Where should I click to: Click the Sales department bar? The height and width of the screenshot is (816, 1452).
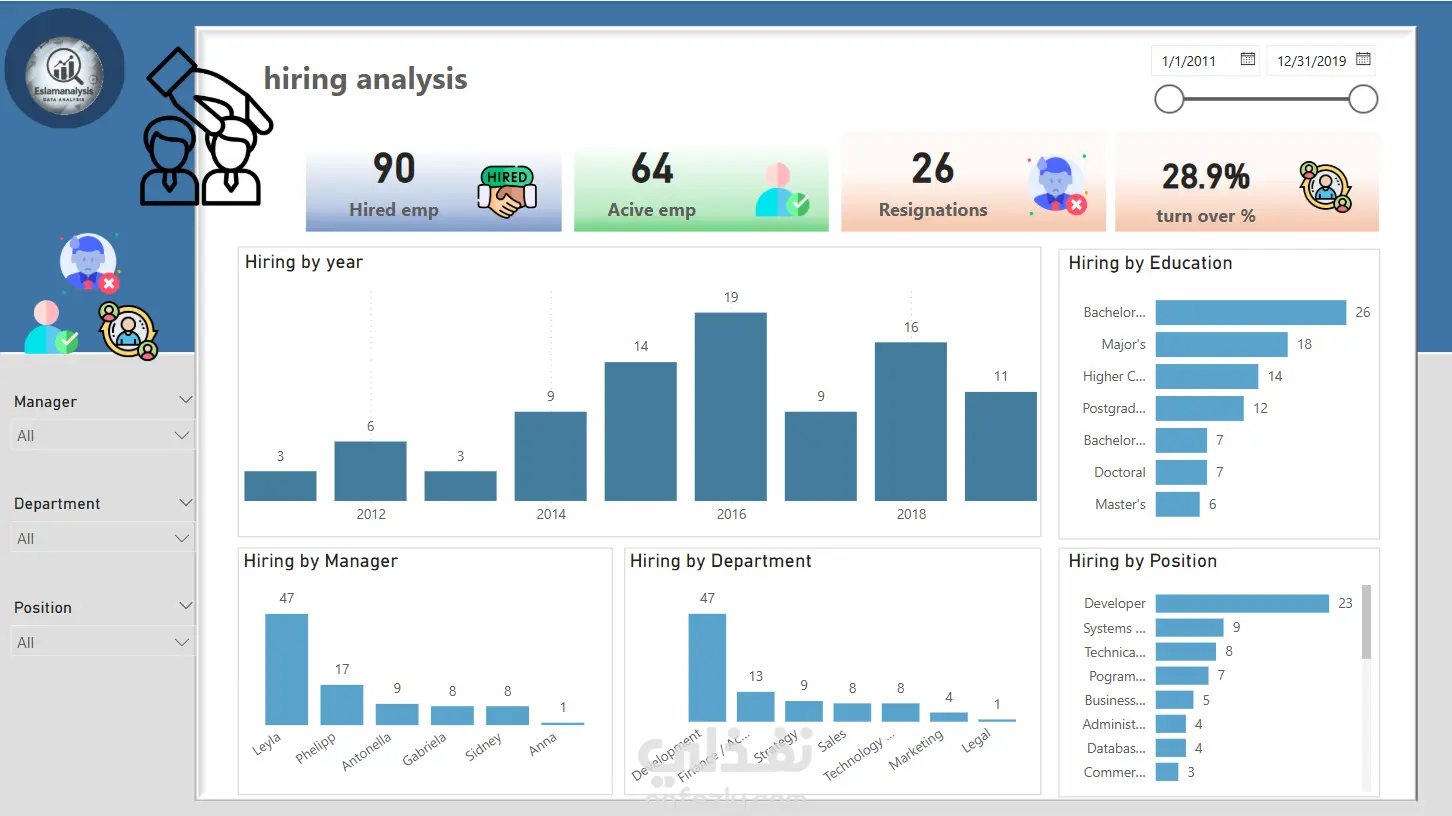pos(852,713)
